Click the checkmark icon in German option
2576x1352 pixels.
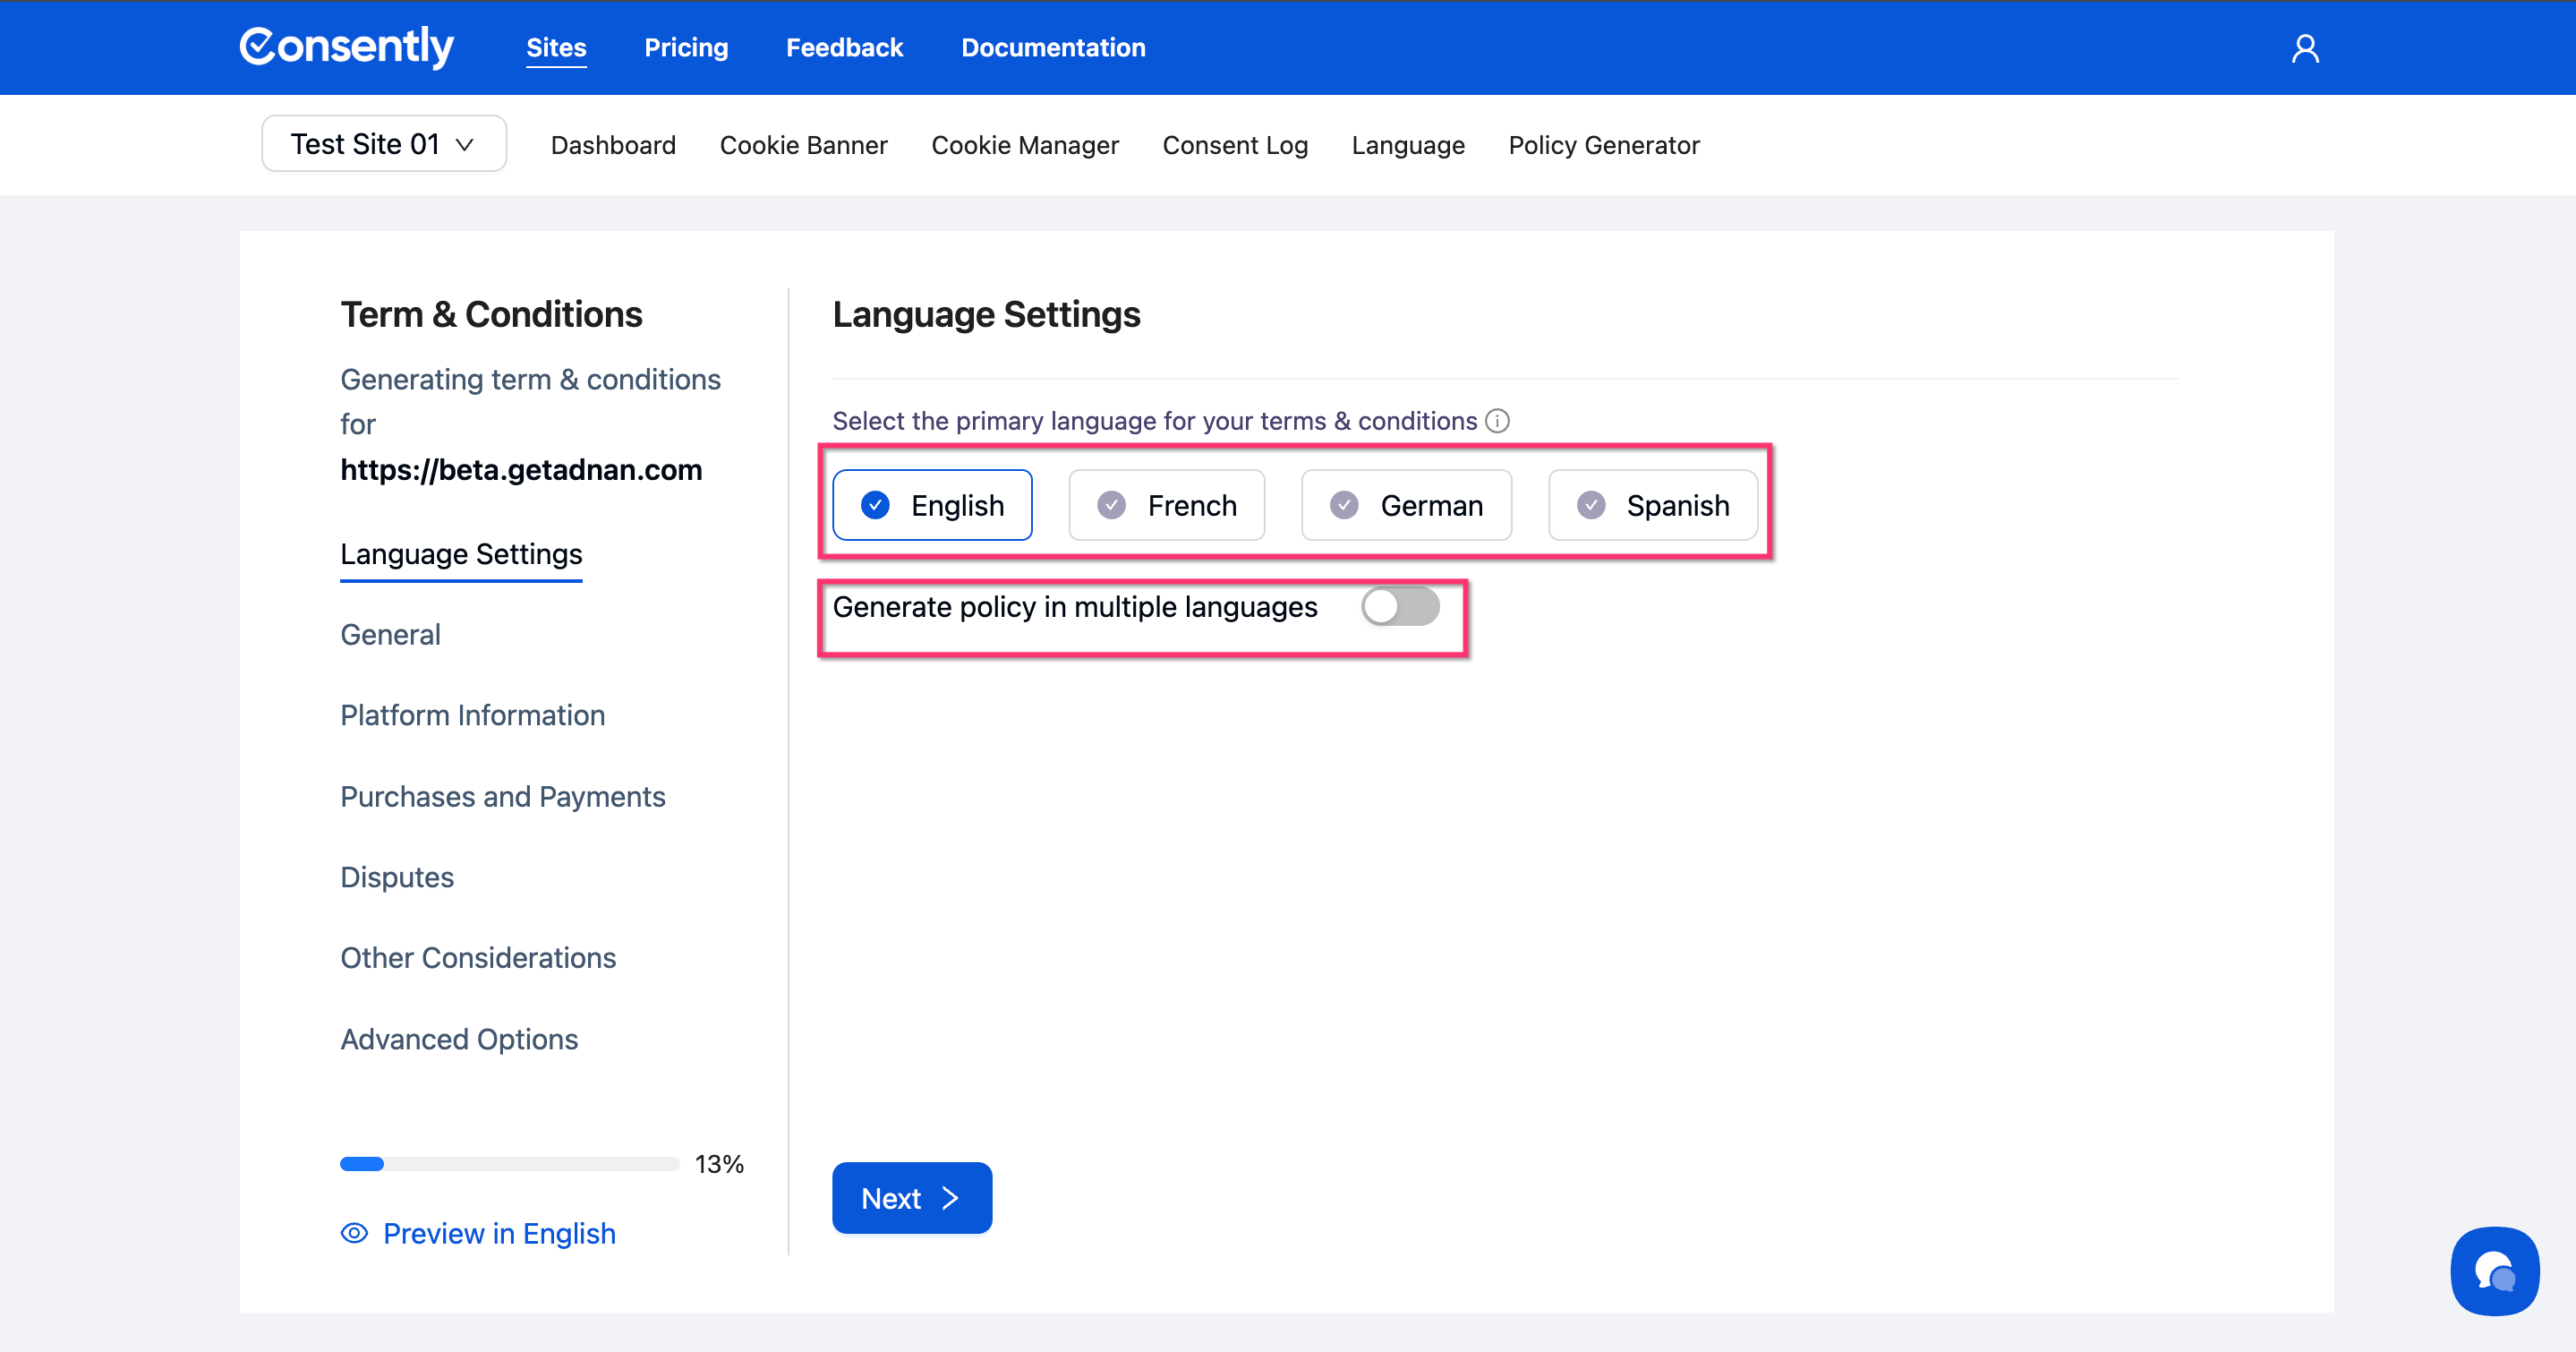tap(1344, 505)
